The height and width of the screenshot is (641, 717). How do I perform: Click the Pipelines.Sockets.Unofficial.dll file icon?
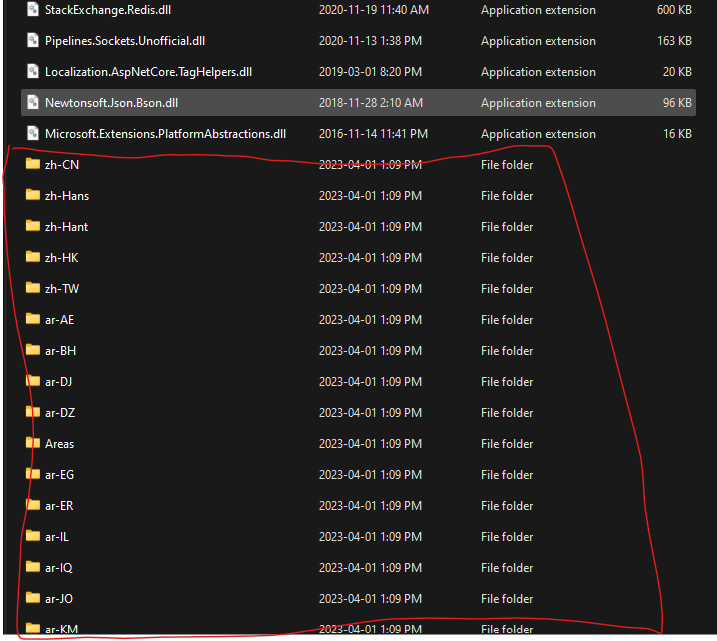[33, 41]
